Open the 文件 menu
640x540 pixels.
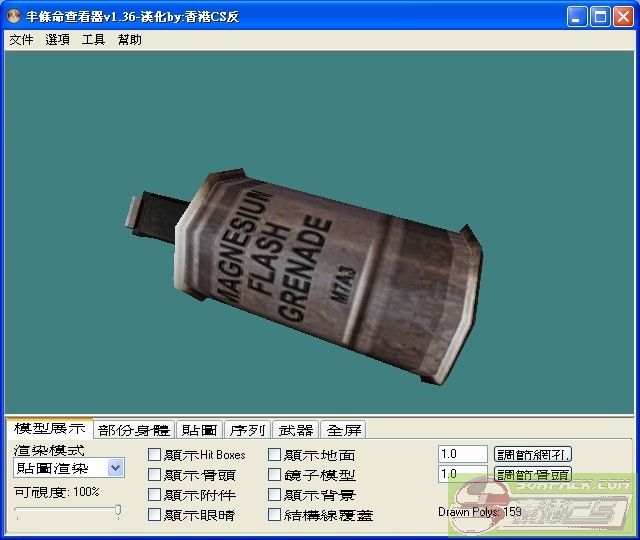point(21,40)
